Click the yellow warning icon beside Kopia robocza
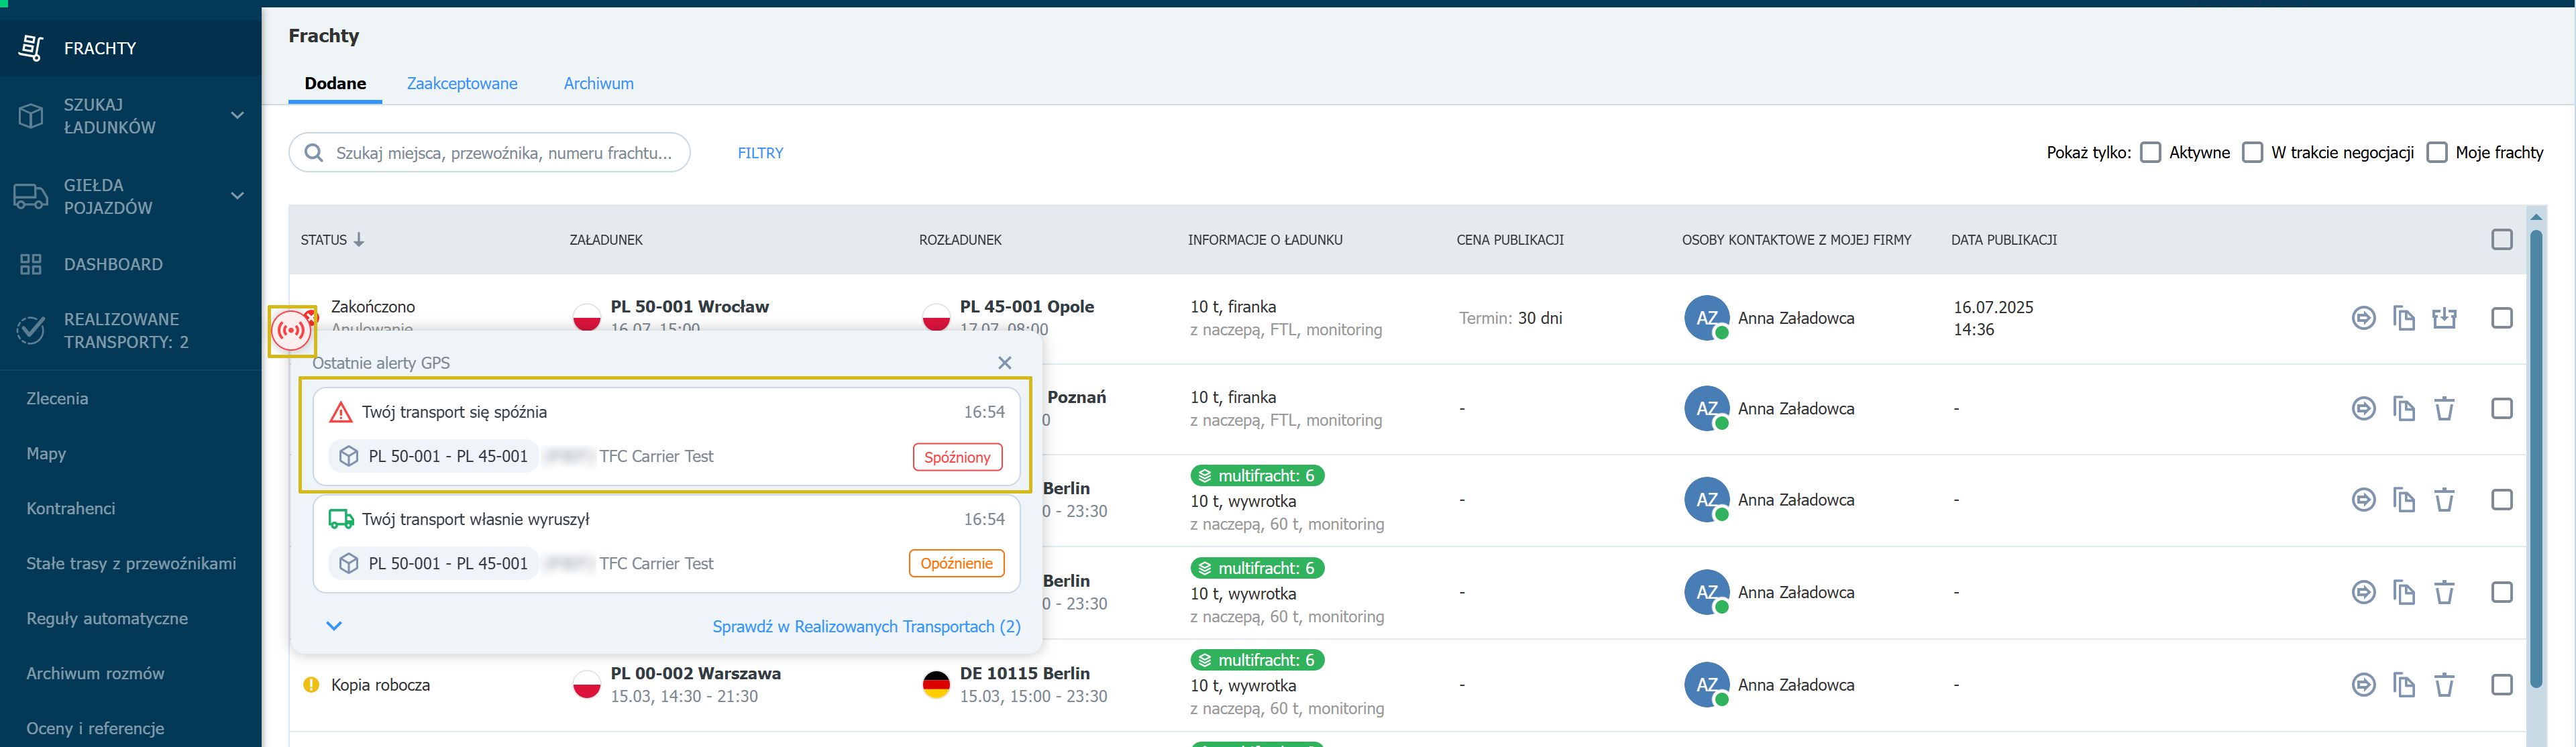The width and height of the screenshot is (2576, 747). [x=311, y=685]
